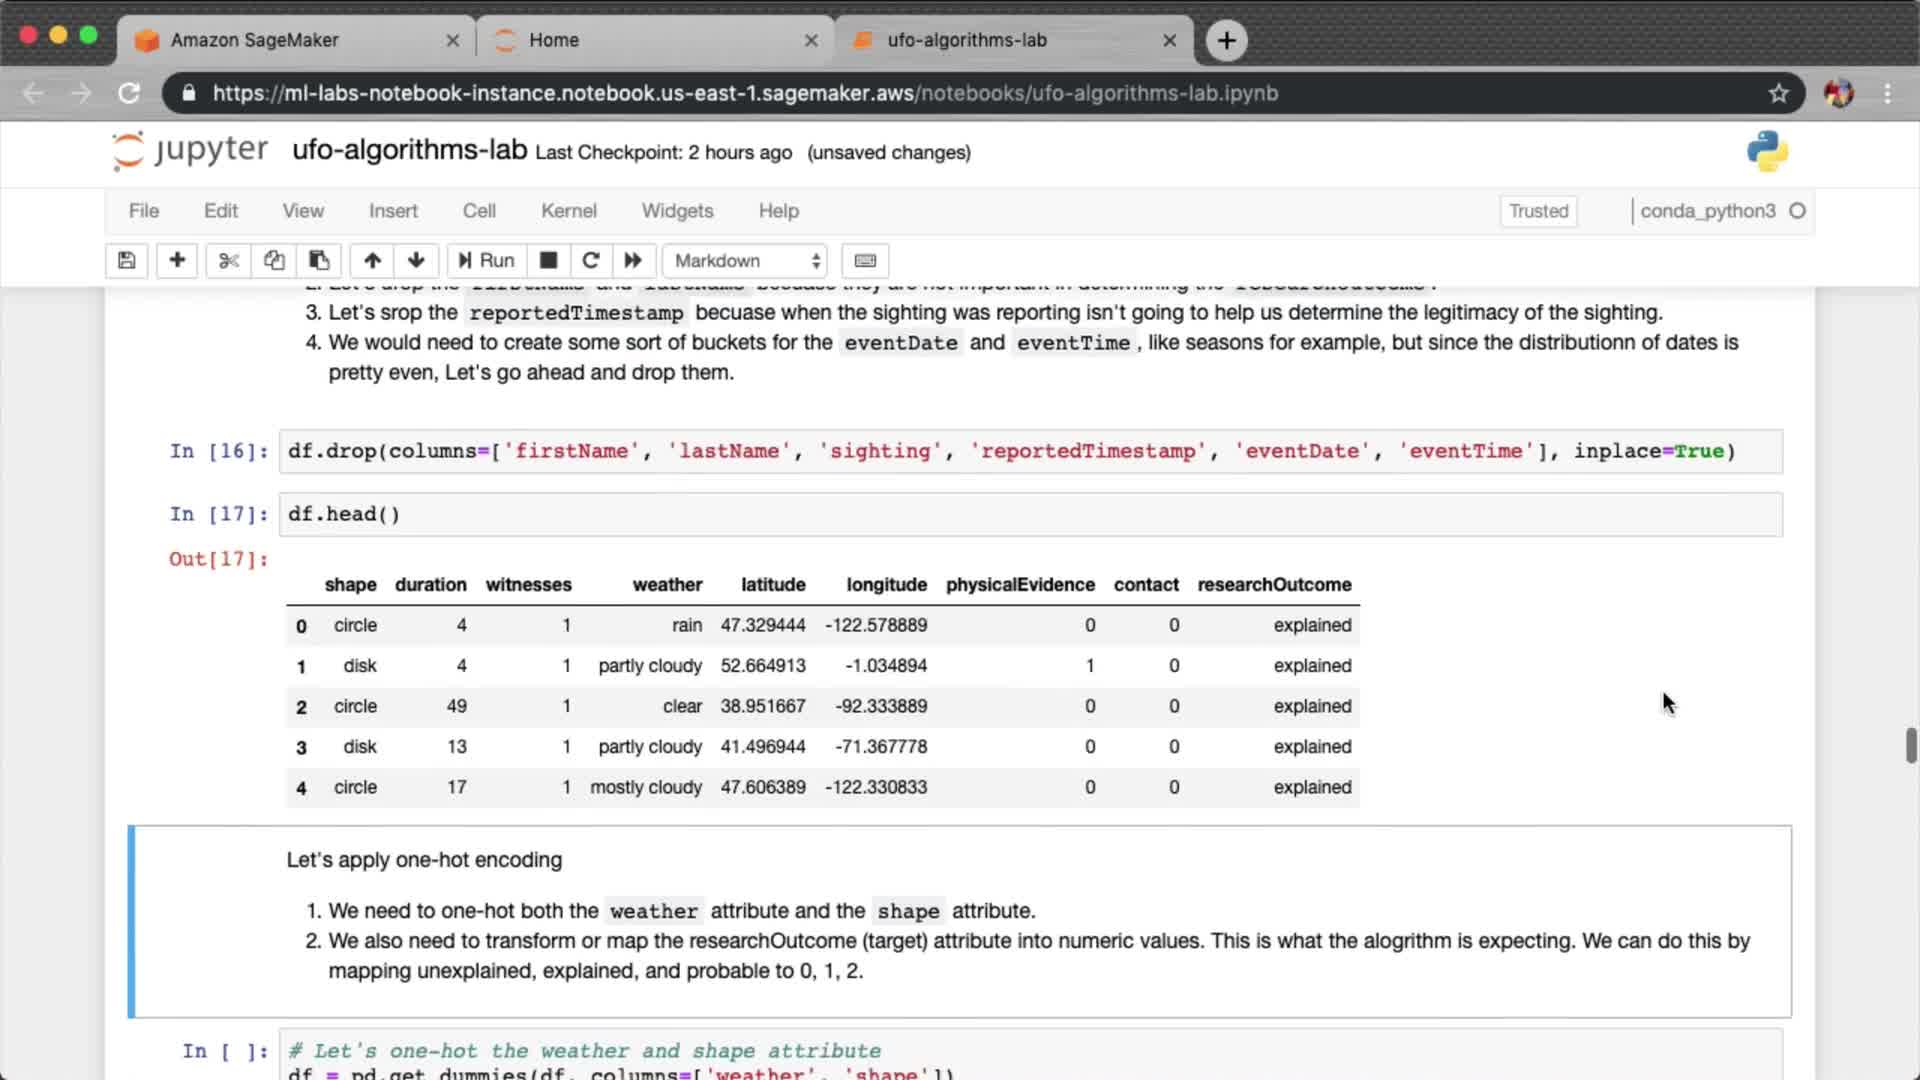This screenshot has height=1080, width=1920.
Task: Restart kernel and run all icon
Action: pyautogui.click(x=633, y=260)
